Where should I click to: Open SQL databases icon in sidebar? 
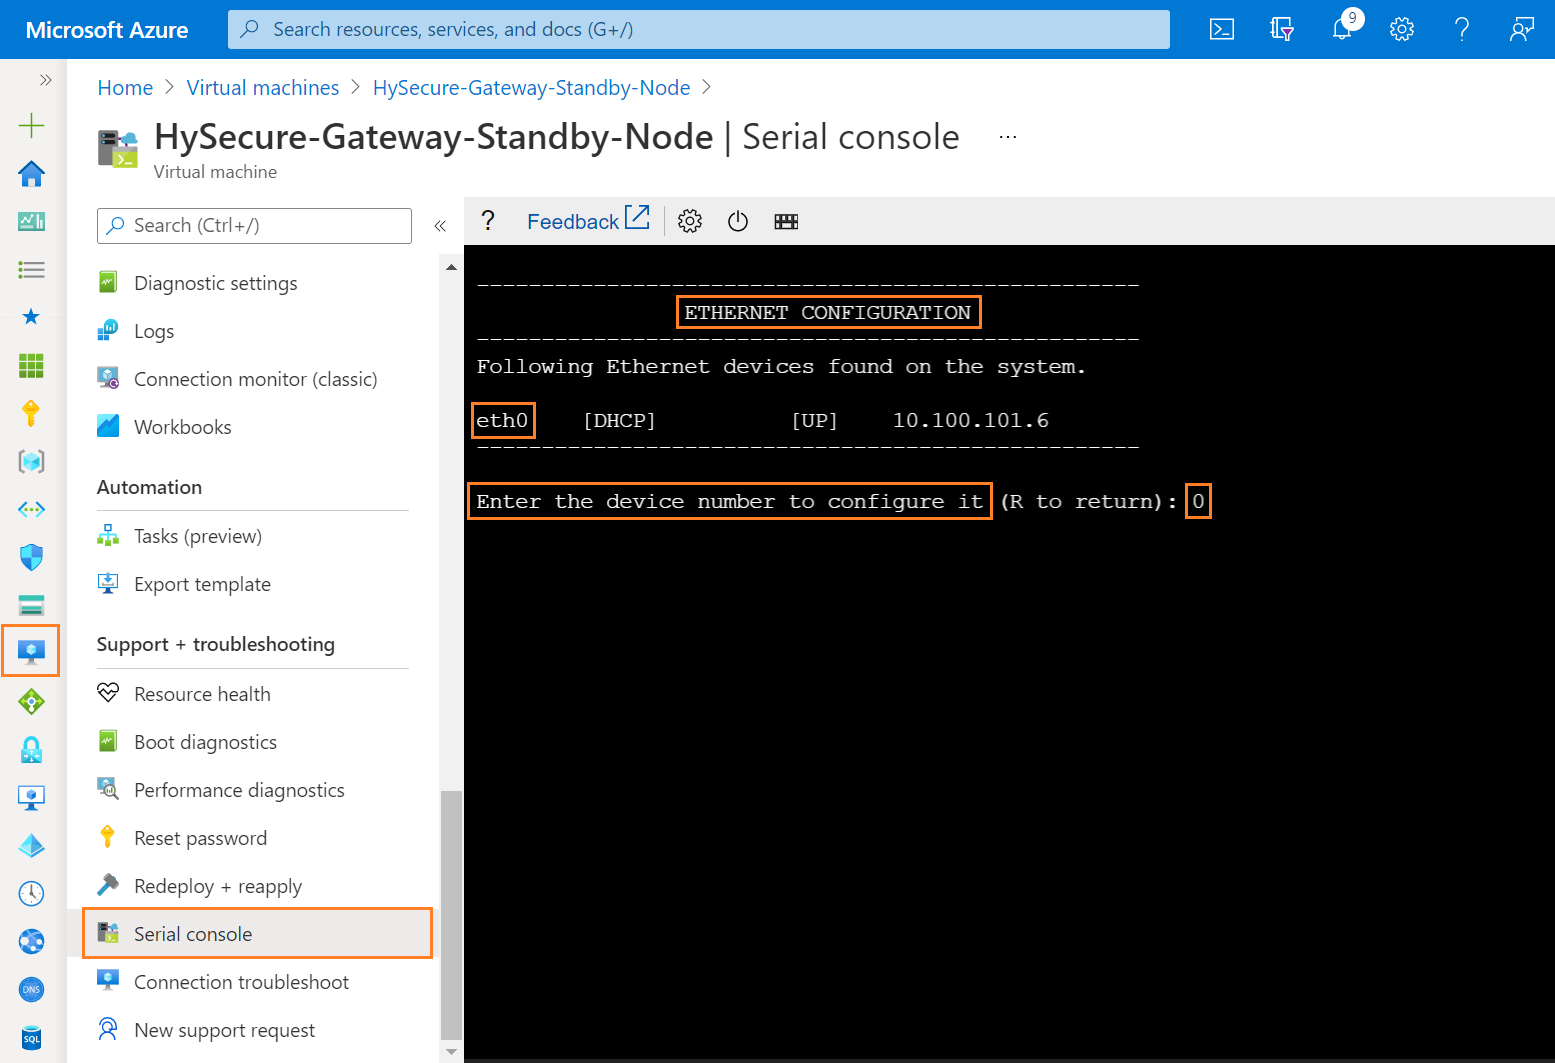pos(32,1037)
